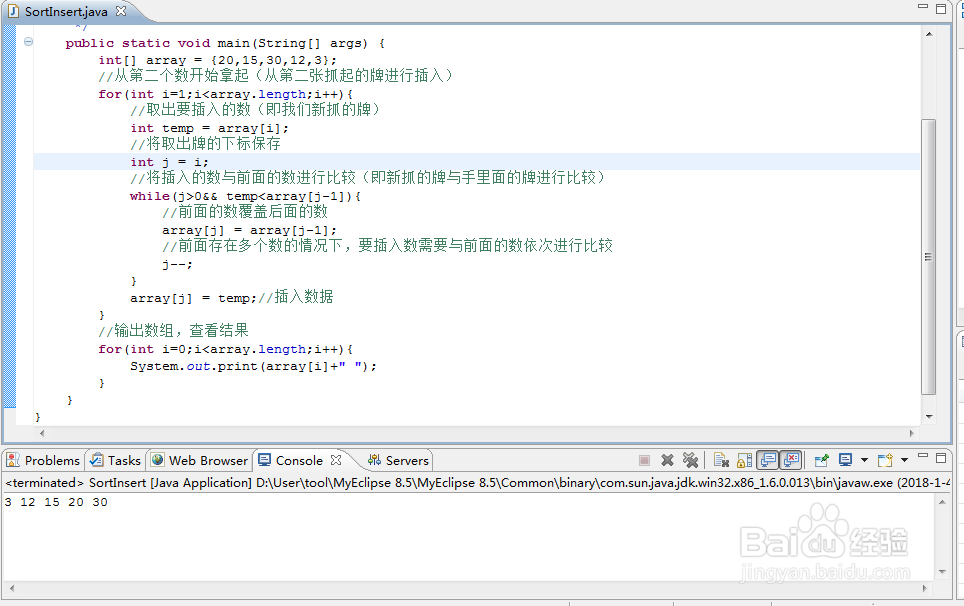Click the 'for(int i=0;i<array.length;i++){' line
Viewport: 964px width, 606px height.
pos(226,349)
